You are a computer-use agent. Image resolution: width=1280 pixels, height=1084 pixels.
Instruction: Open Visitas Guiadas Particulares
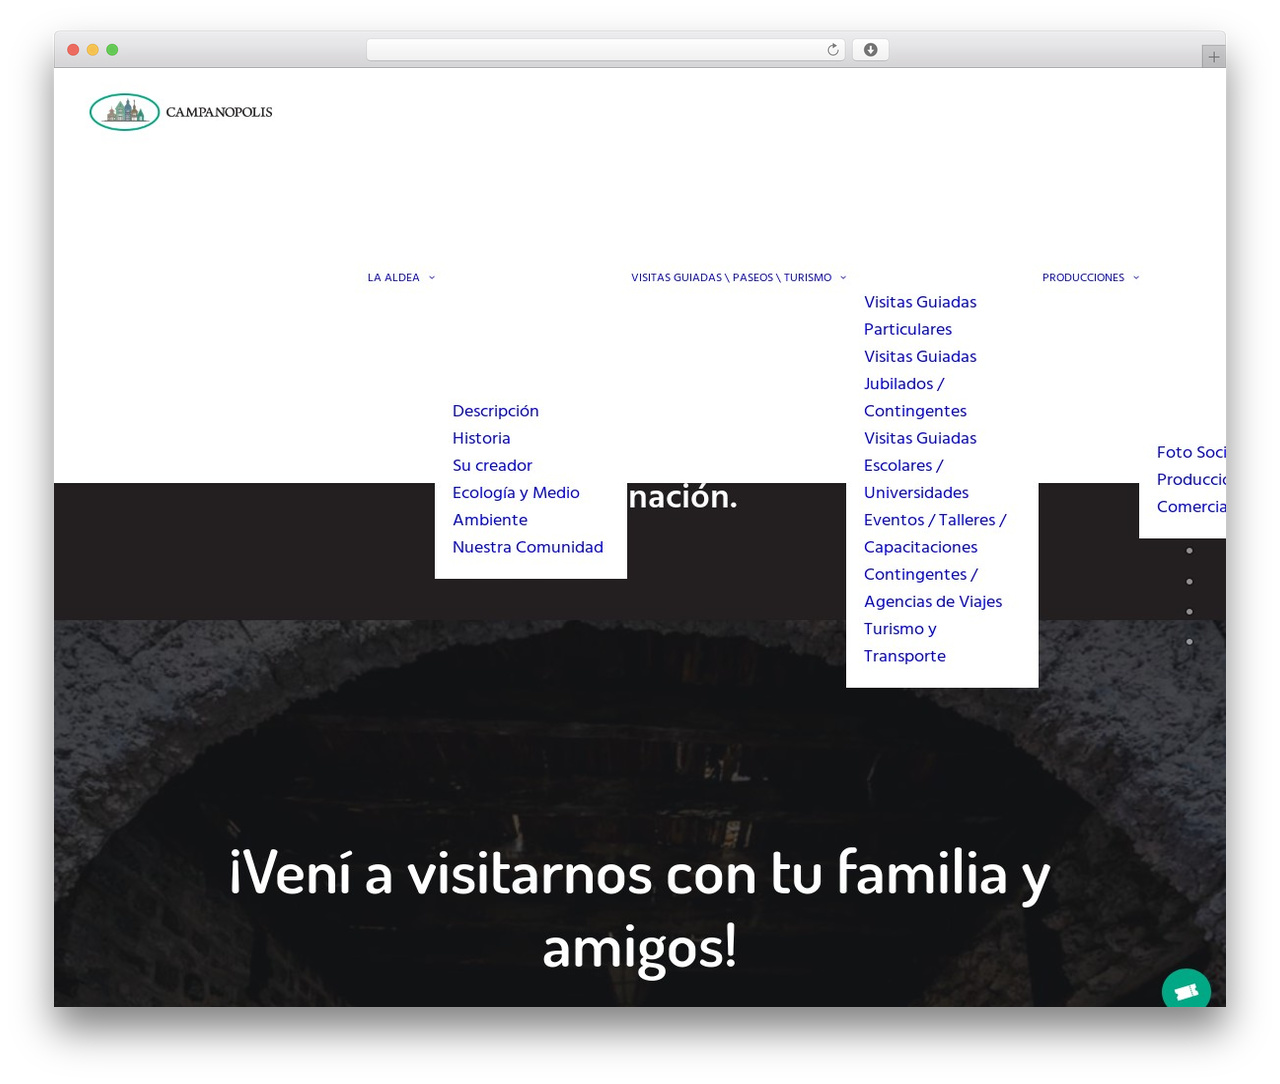coord(920,315)
